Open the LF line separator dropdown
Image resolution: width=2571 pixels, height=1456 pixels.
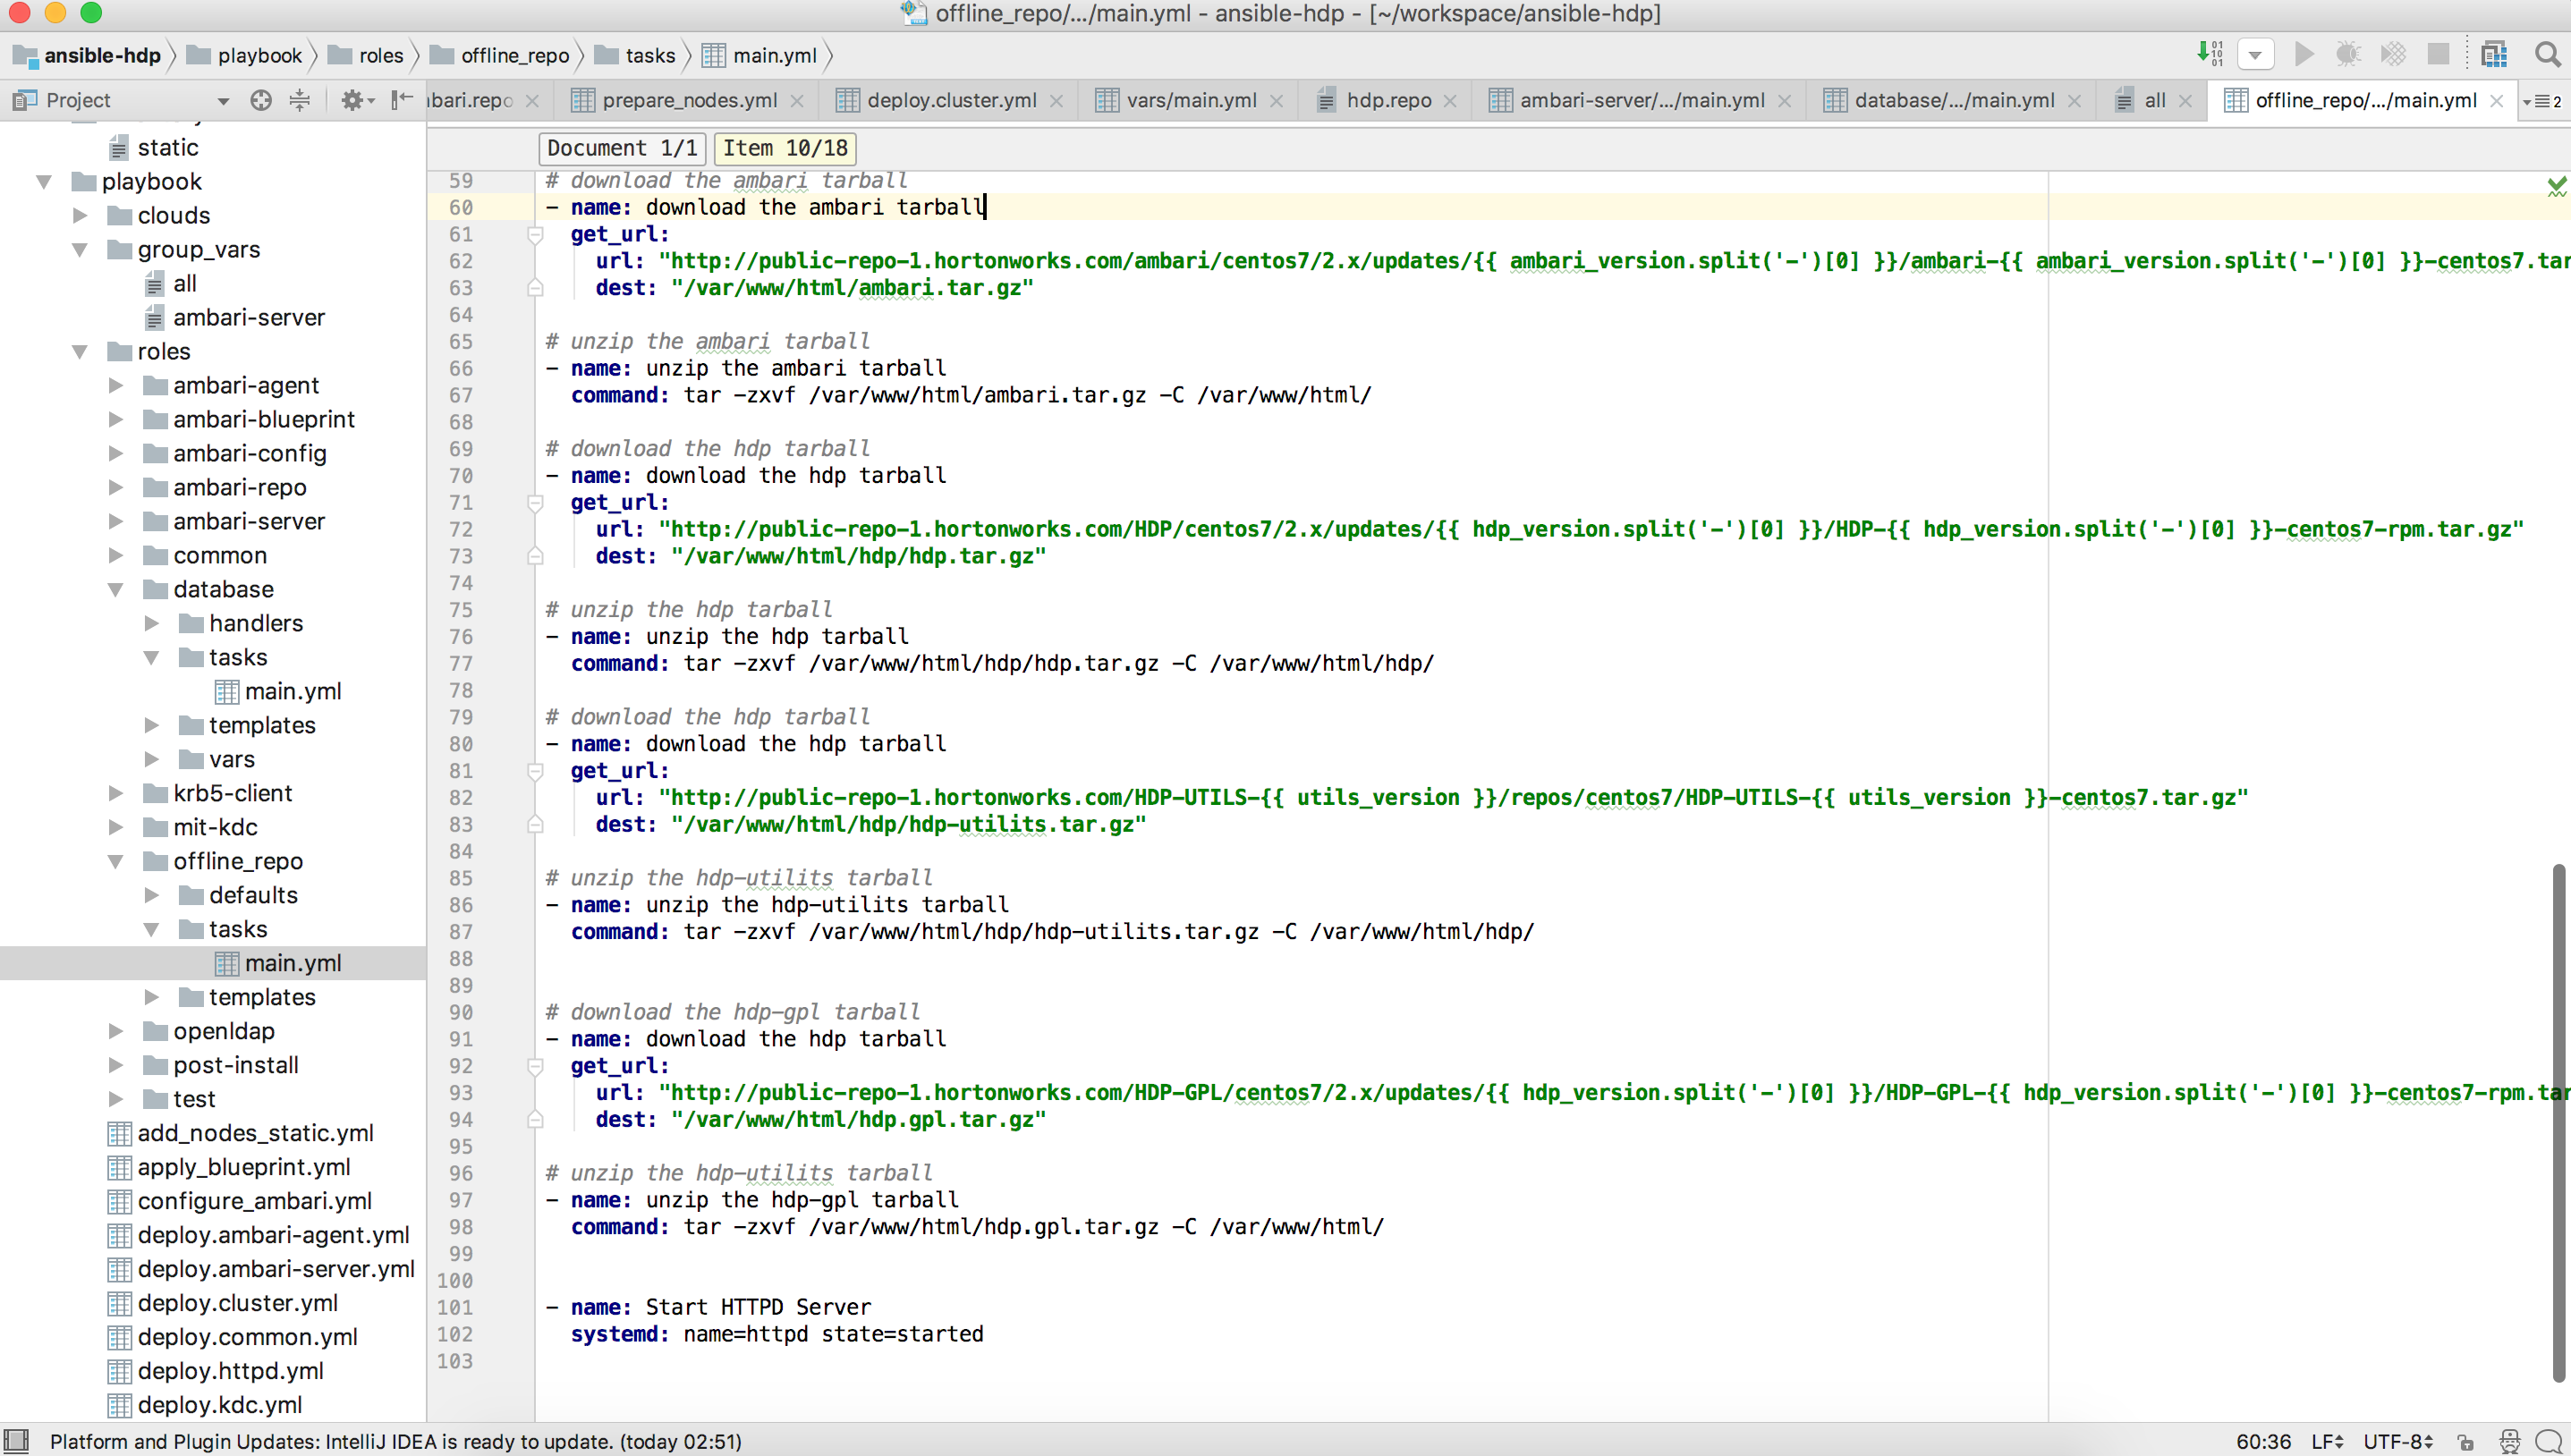pyautogui.click(x=2327, y=1441)
